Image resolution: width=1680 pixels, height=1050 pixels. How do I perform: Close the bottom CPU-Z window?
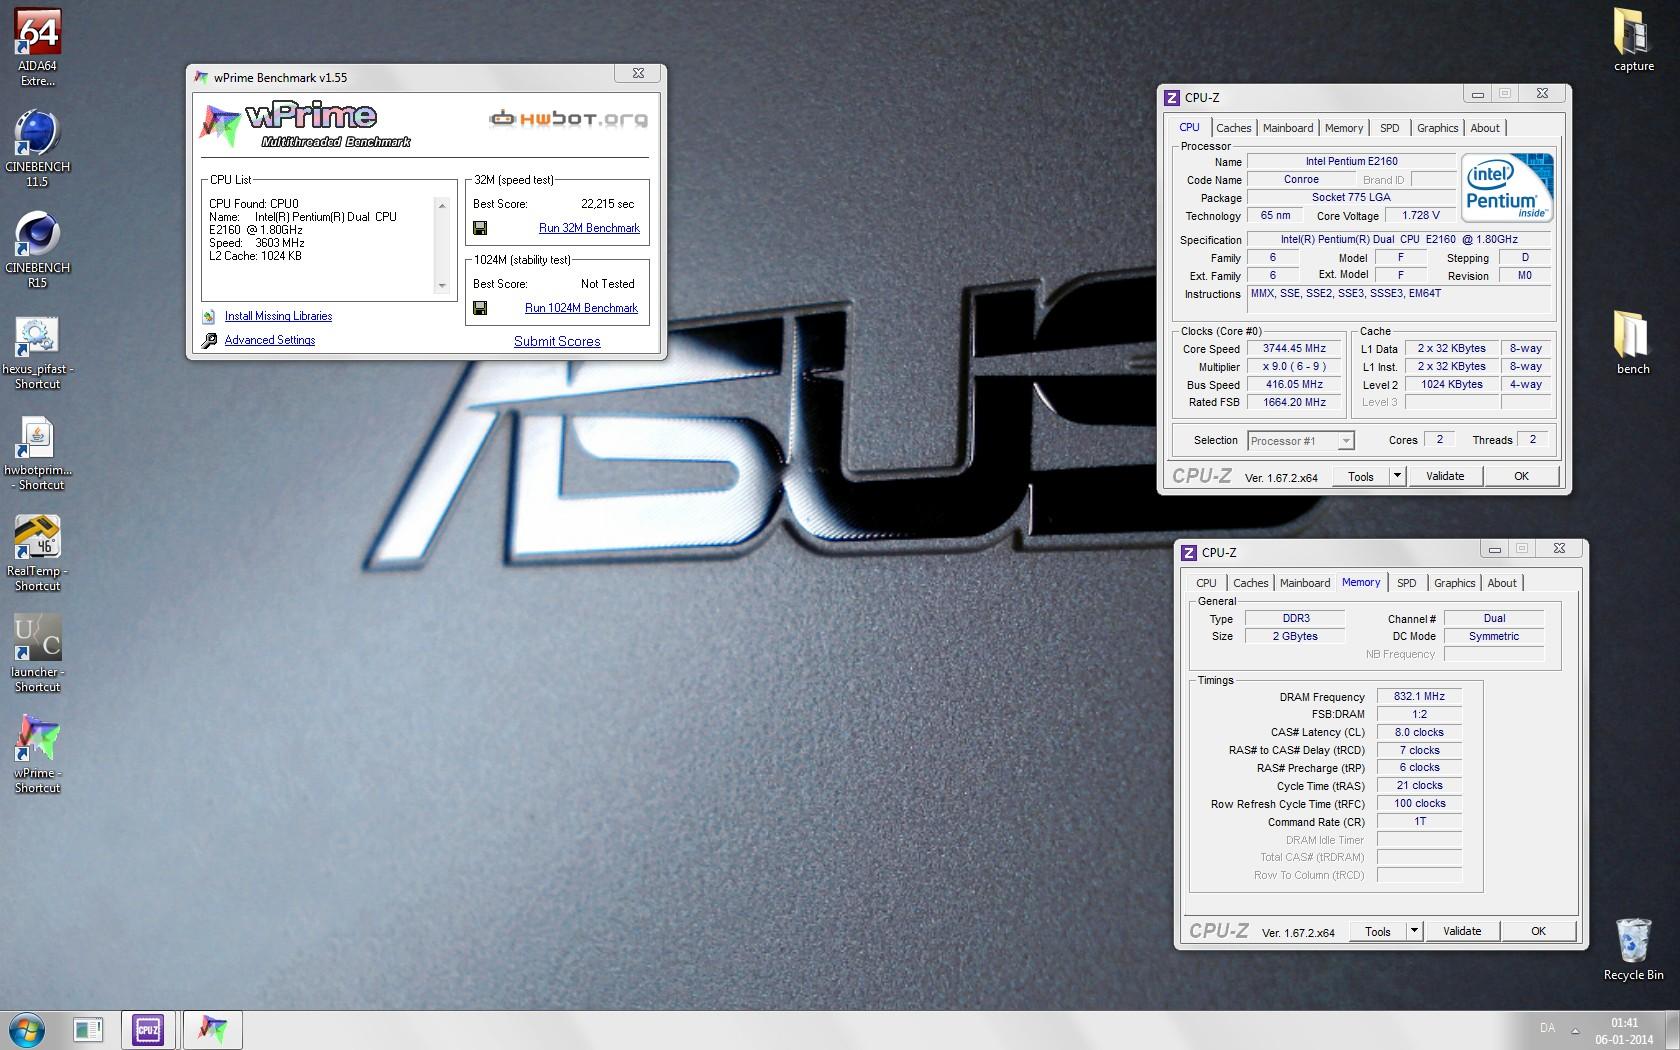point(1559,549)
